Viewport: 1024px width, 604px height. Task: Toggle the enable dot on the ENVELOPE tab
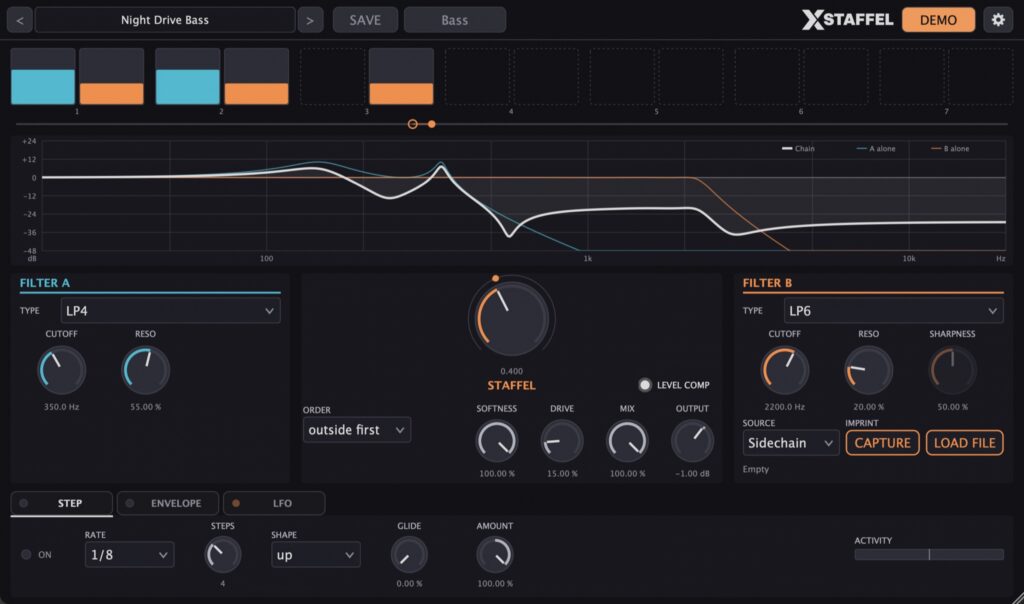point(129,503)
